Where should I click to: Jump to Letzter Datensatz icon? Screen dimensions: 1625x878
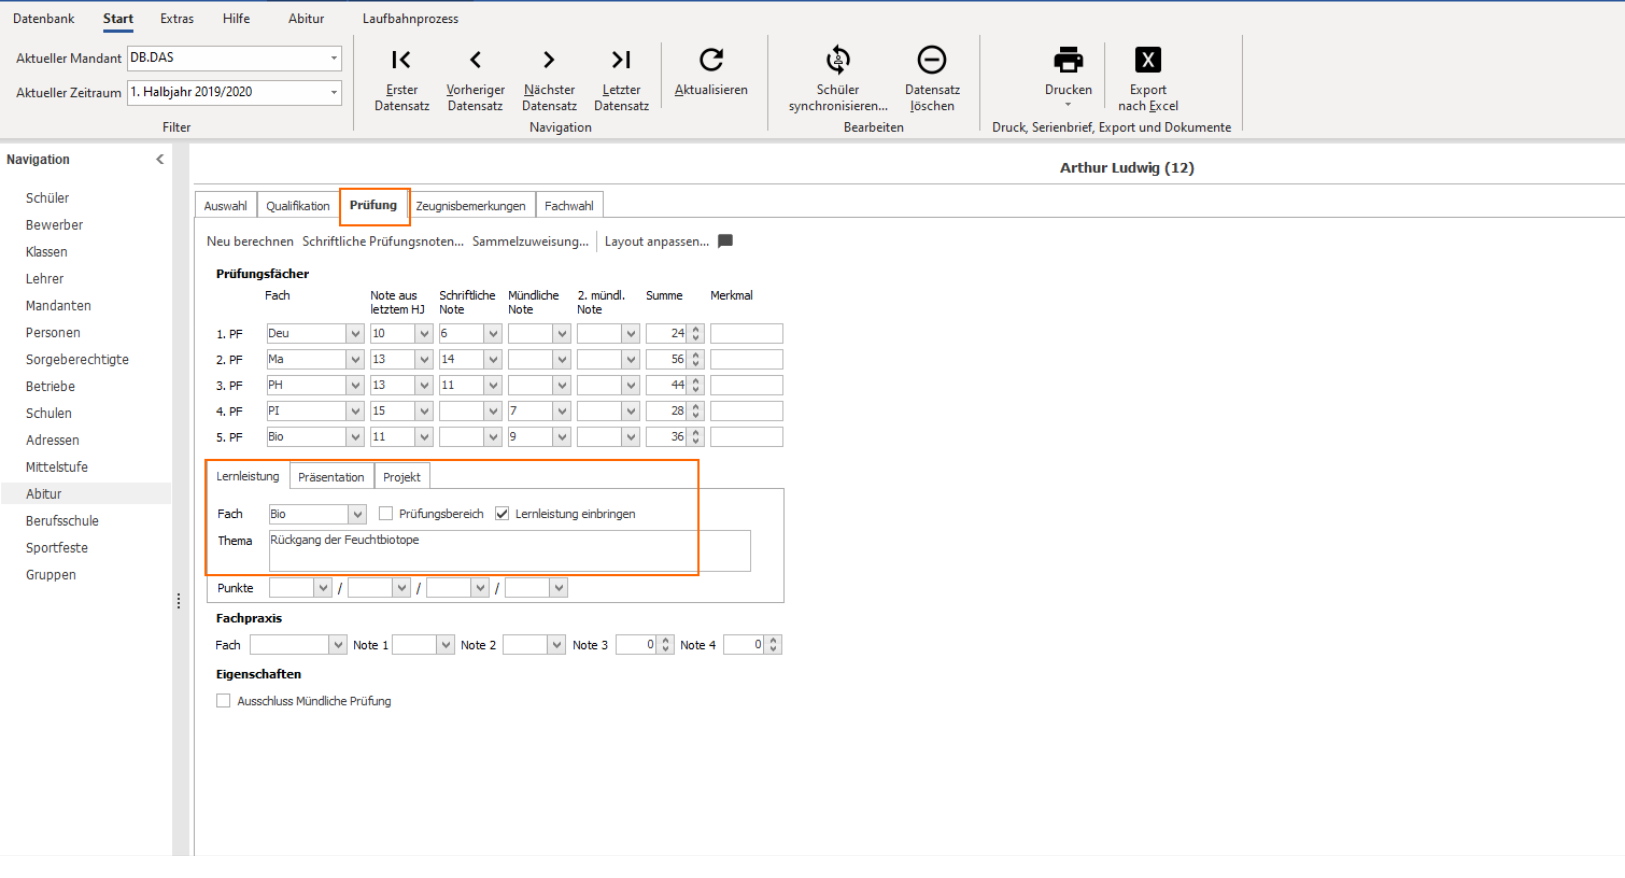coord(621,60)
